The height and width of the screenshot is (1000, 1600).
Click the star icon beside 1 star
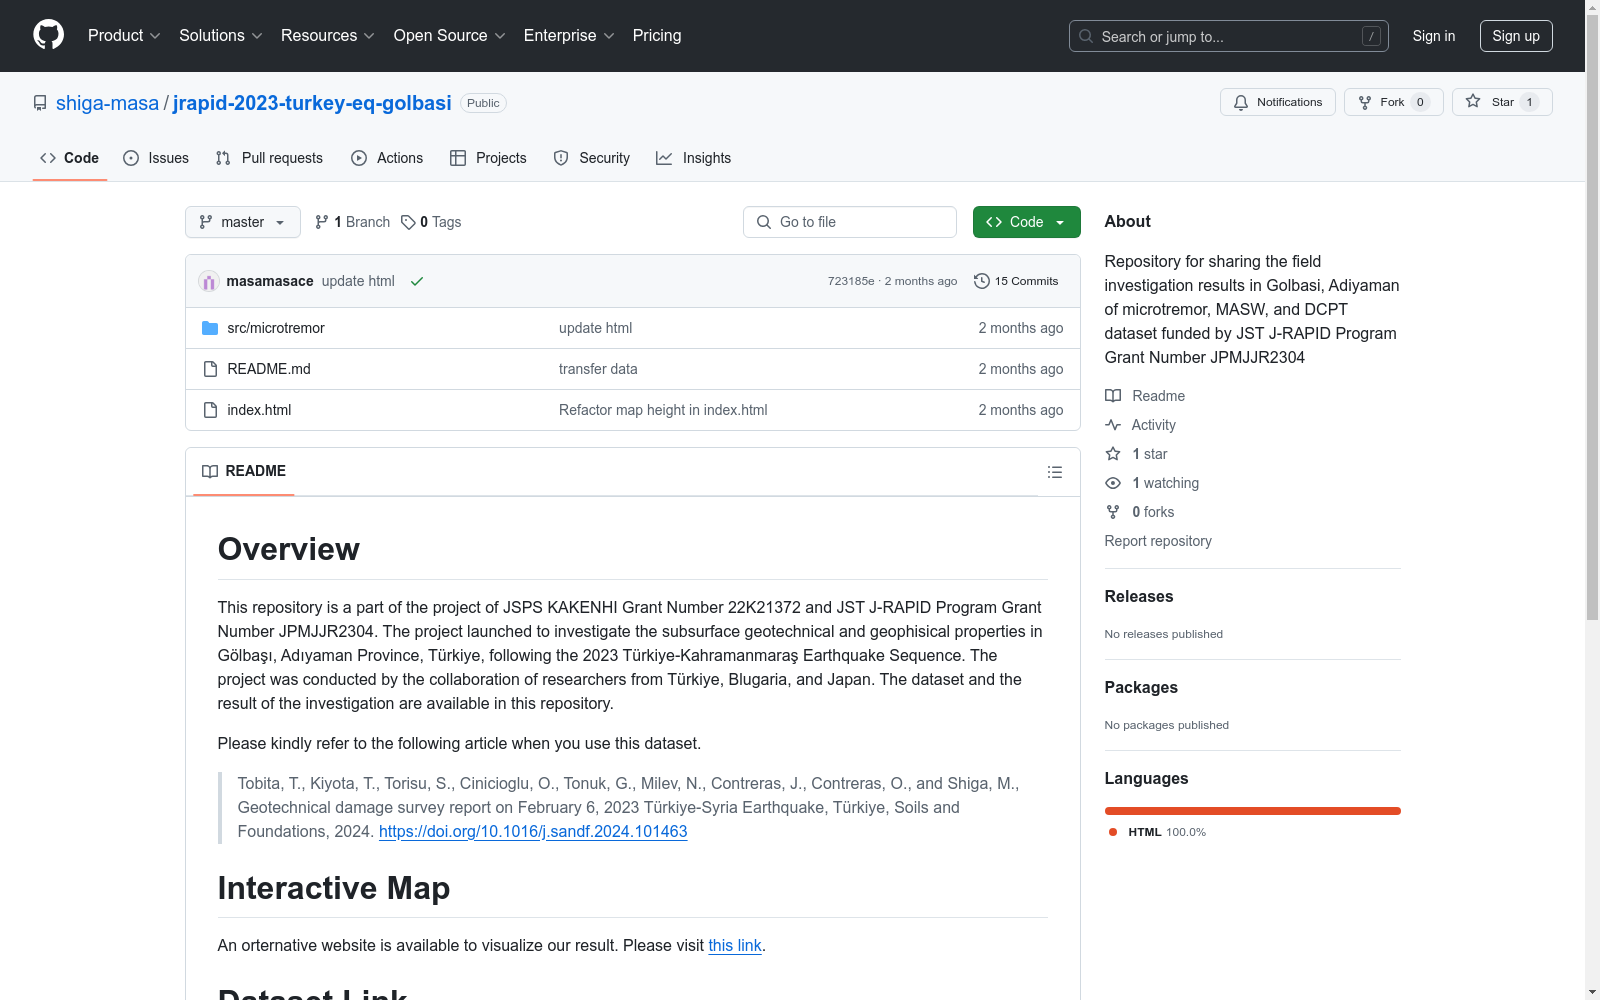[x=1113, y=454]
